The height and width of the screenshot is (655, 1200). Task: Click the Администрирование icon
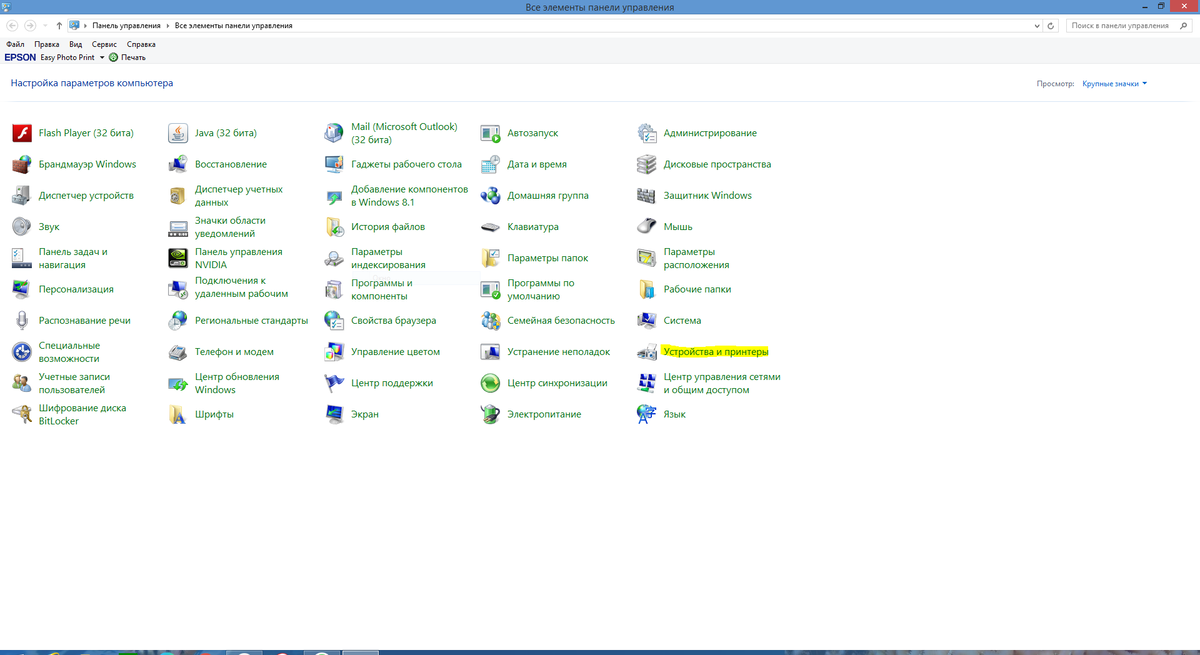pyautogui.click(x=646, y=133)
